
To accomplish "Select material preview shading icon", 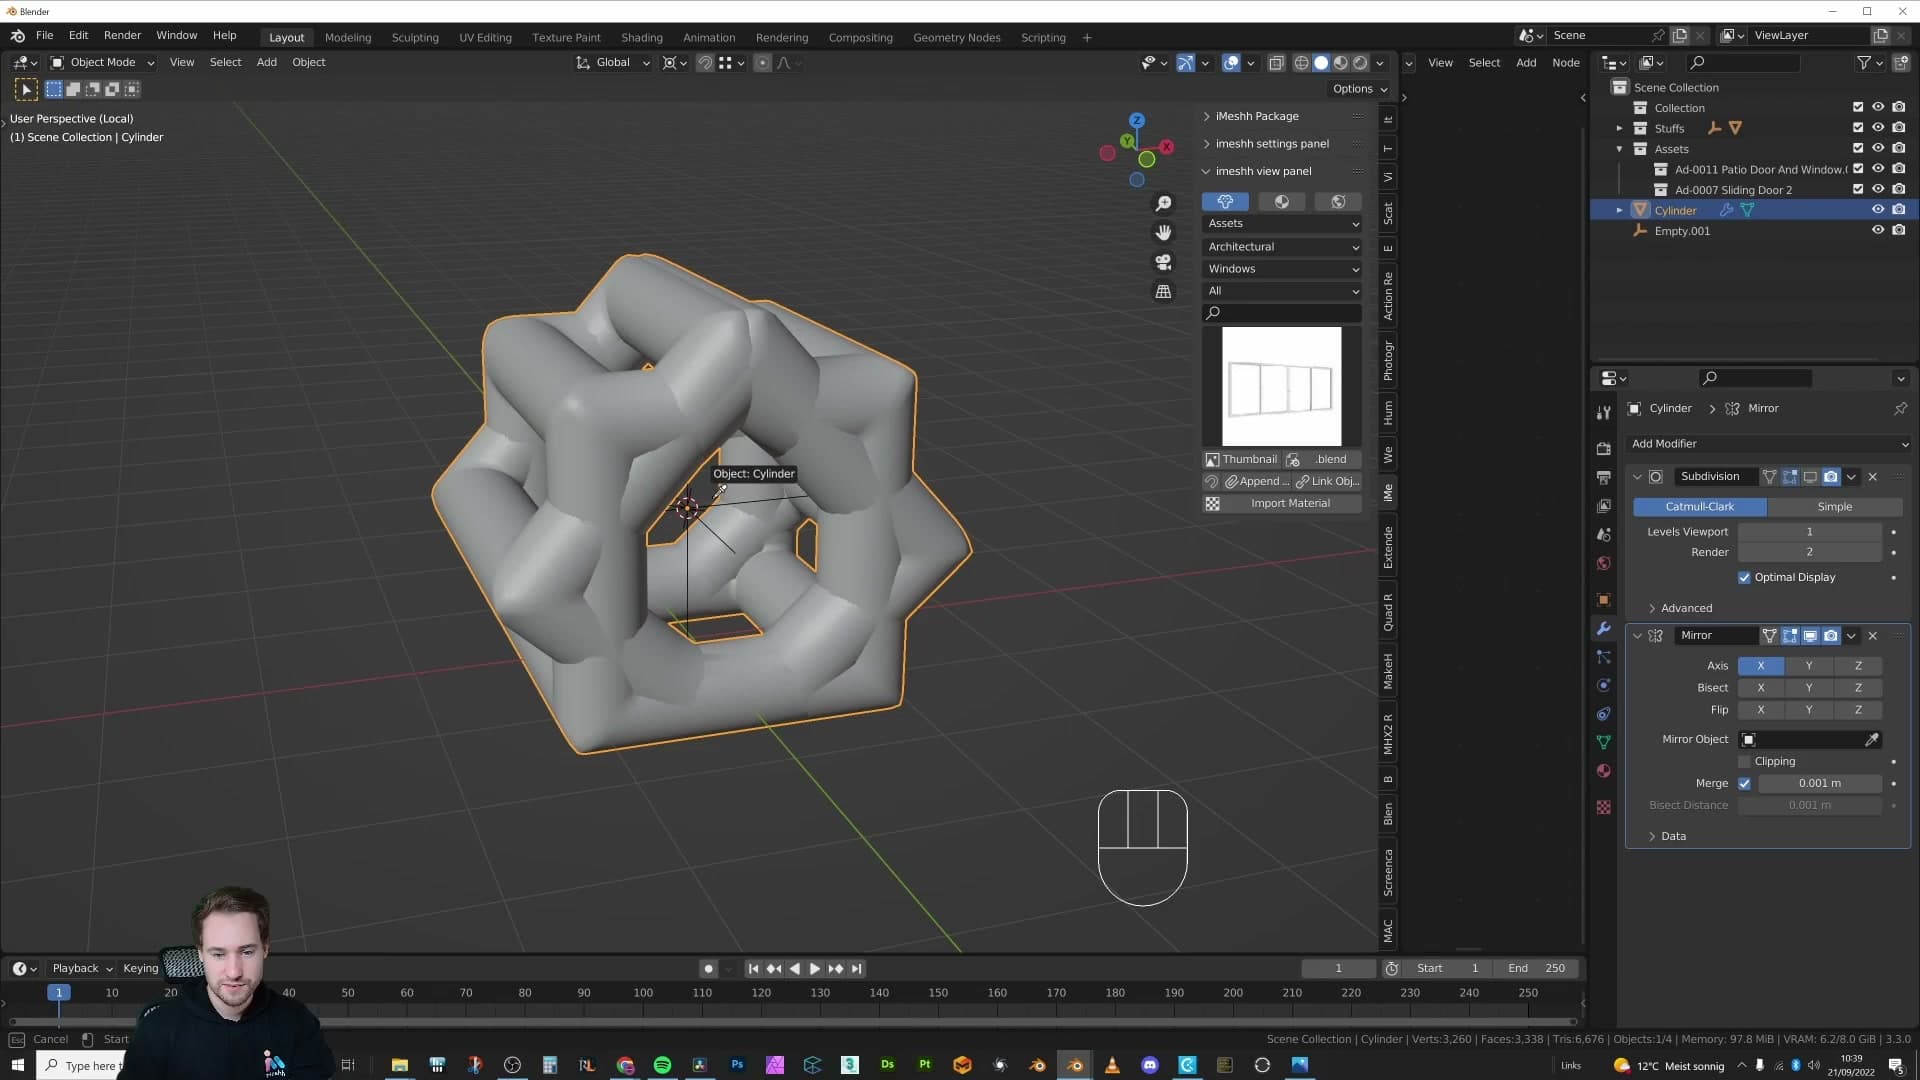I will coord(1341,63).
